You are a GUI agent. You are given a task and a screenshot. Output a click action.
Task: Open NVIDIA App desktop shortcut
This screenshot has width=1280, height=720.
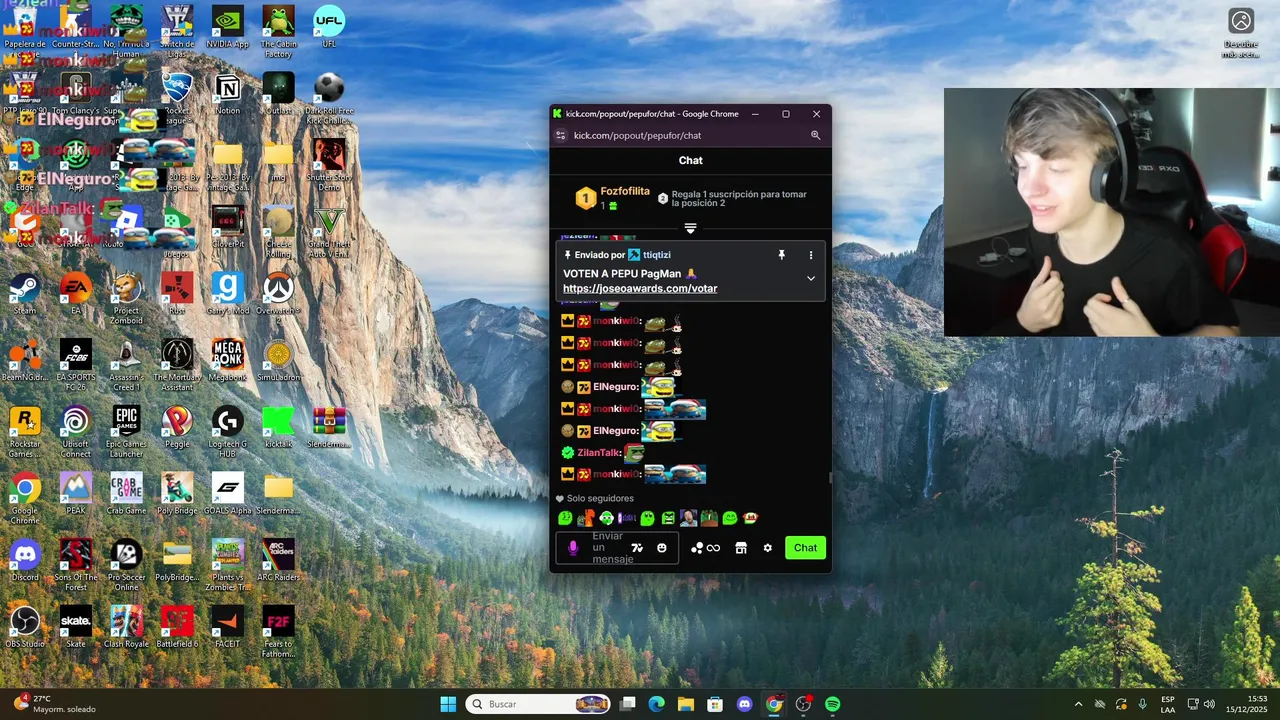(228, 27)
